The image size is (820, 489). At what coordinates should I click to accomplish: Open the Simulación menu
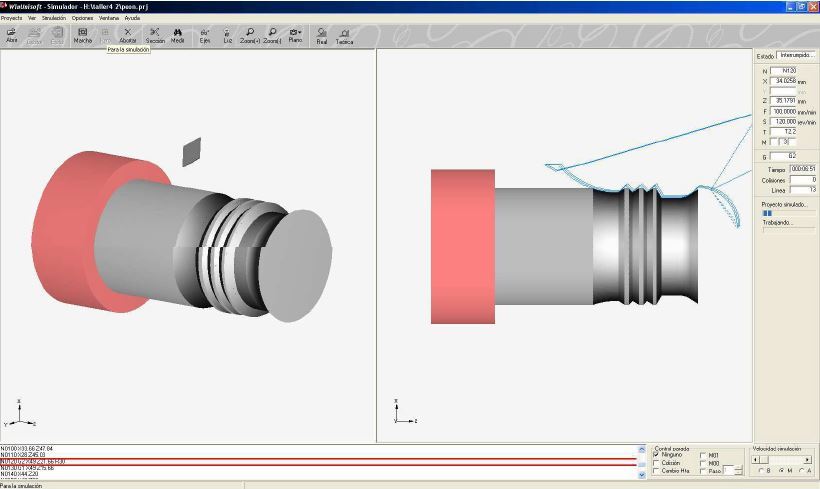pyautogui.click(x=53, y=18)
